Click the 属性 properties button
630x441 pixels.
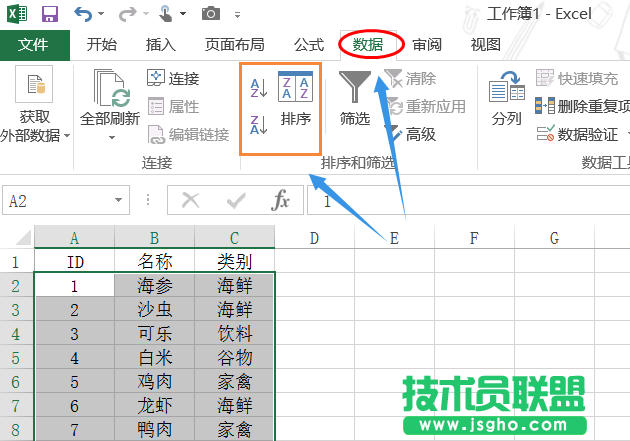coord(173,106)
